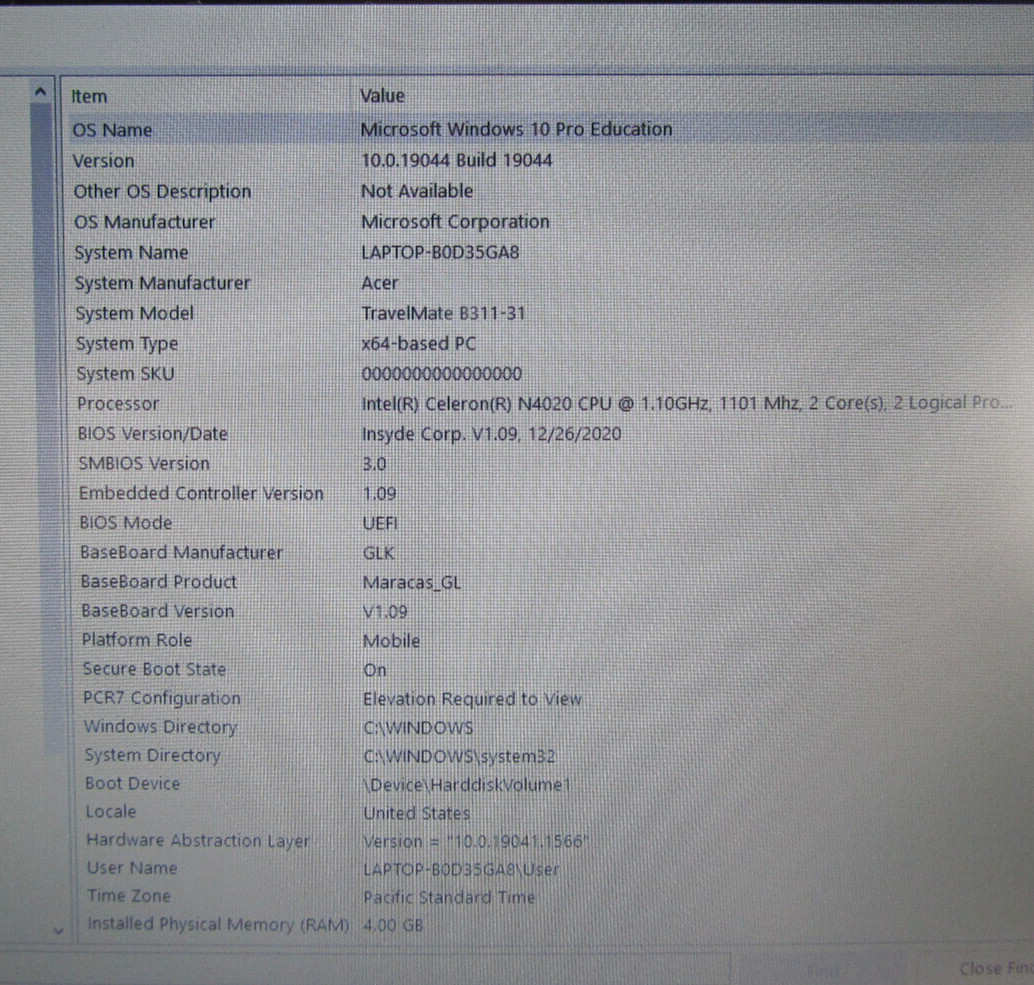Click the Mobile platform role value

click(392, 641)
